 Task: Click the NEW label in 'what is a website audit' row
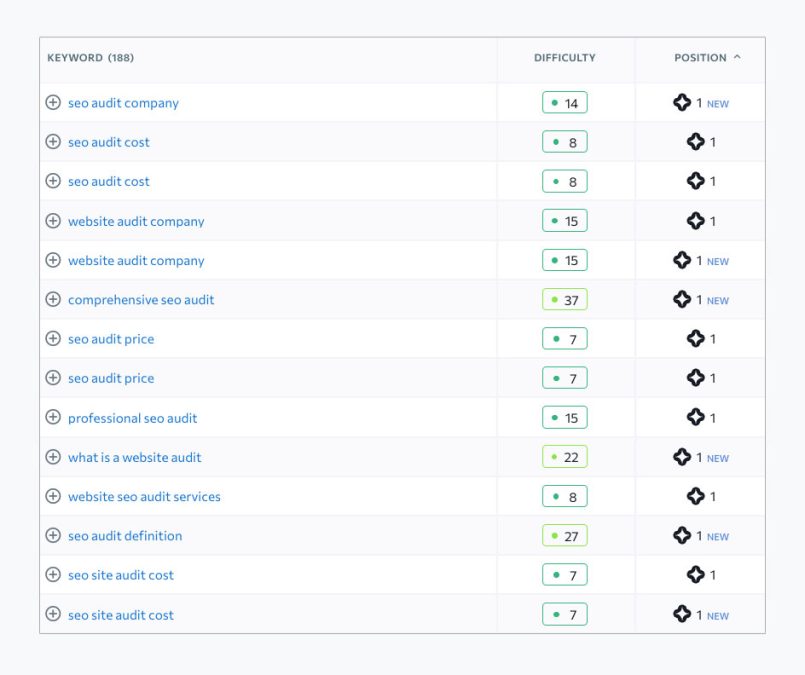click(x=718, y=458)
